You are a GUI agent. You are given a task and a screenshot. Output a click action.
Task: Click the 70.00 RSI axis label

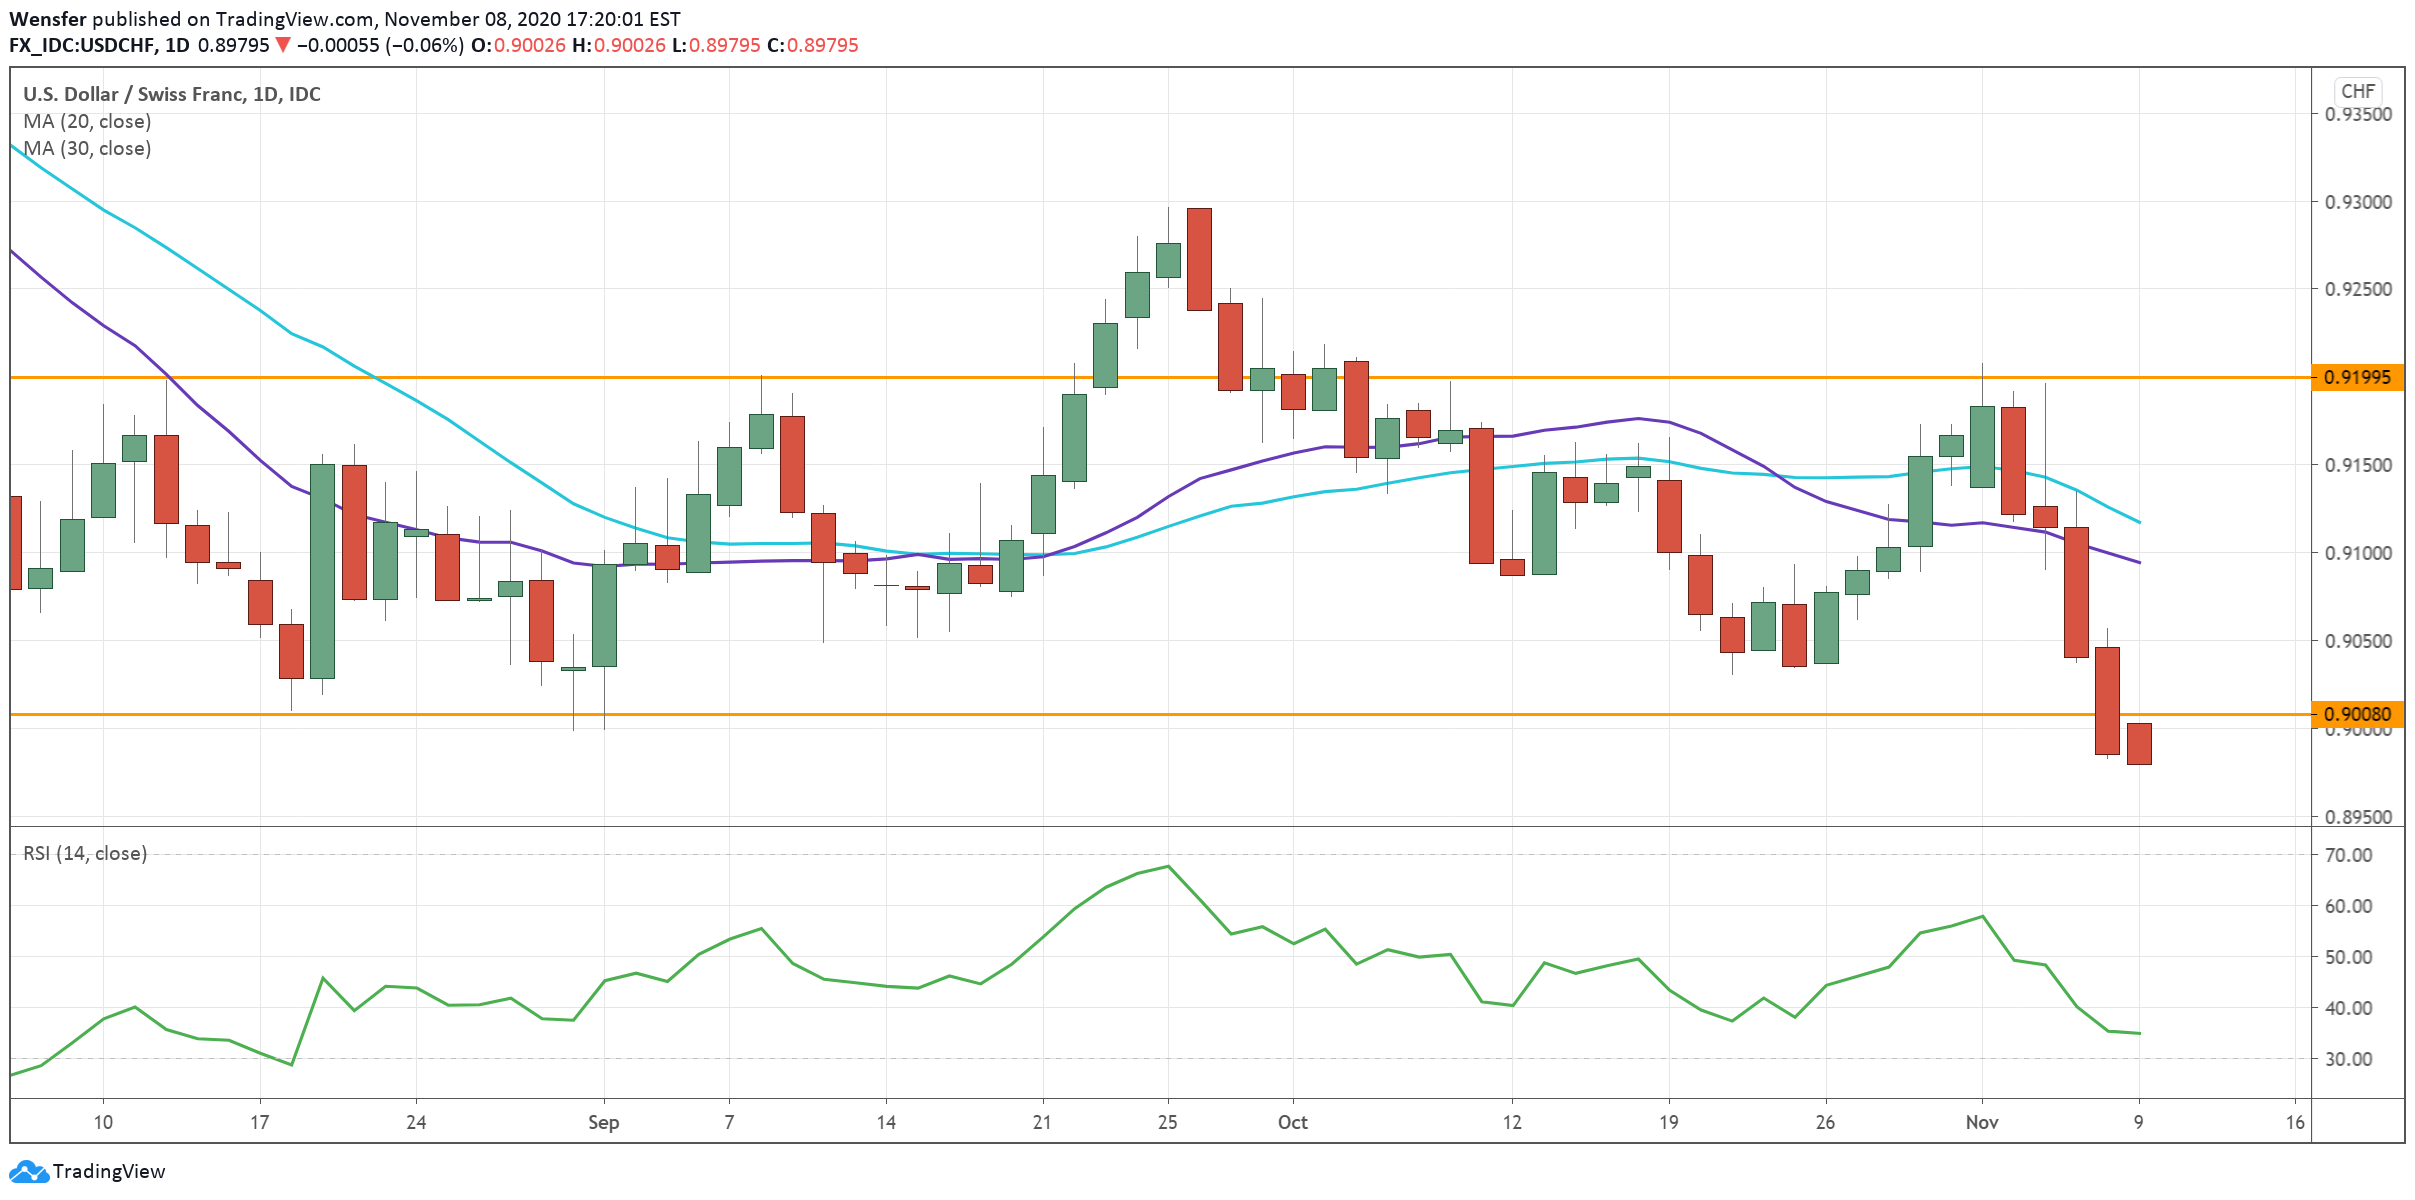coord(2347,855)
